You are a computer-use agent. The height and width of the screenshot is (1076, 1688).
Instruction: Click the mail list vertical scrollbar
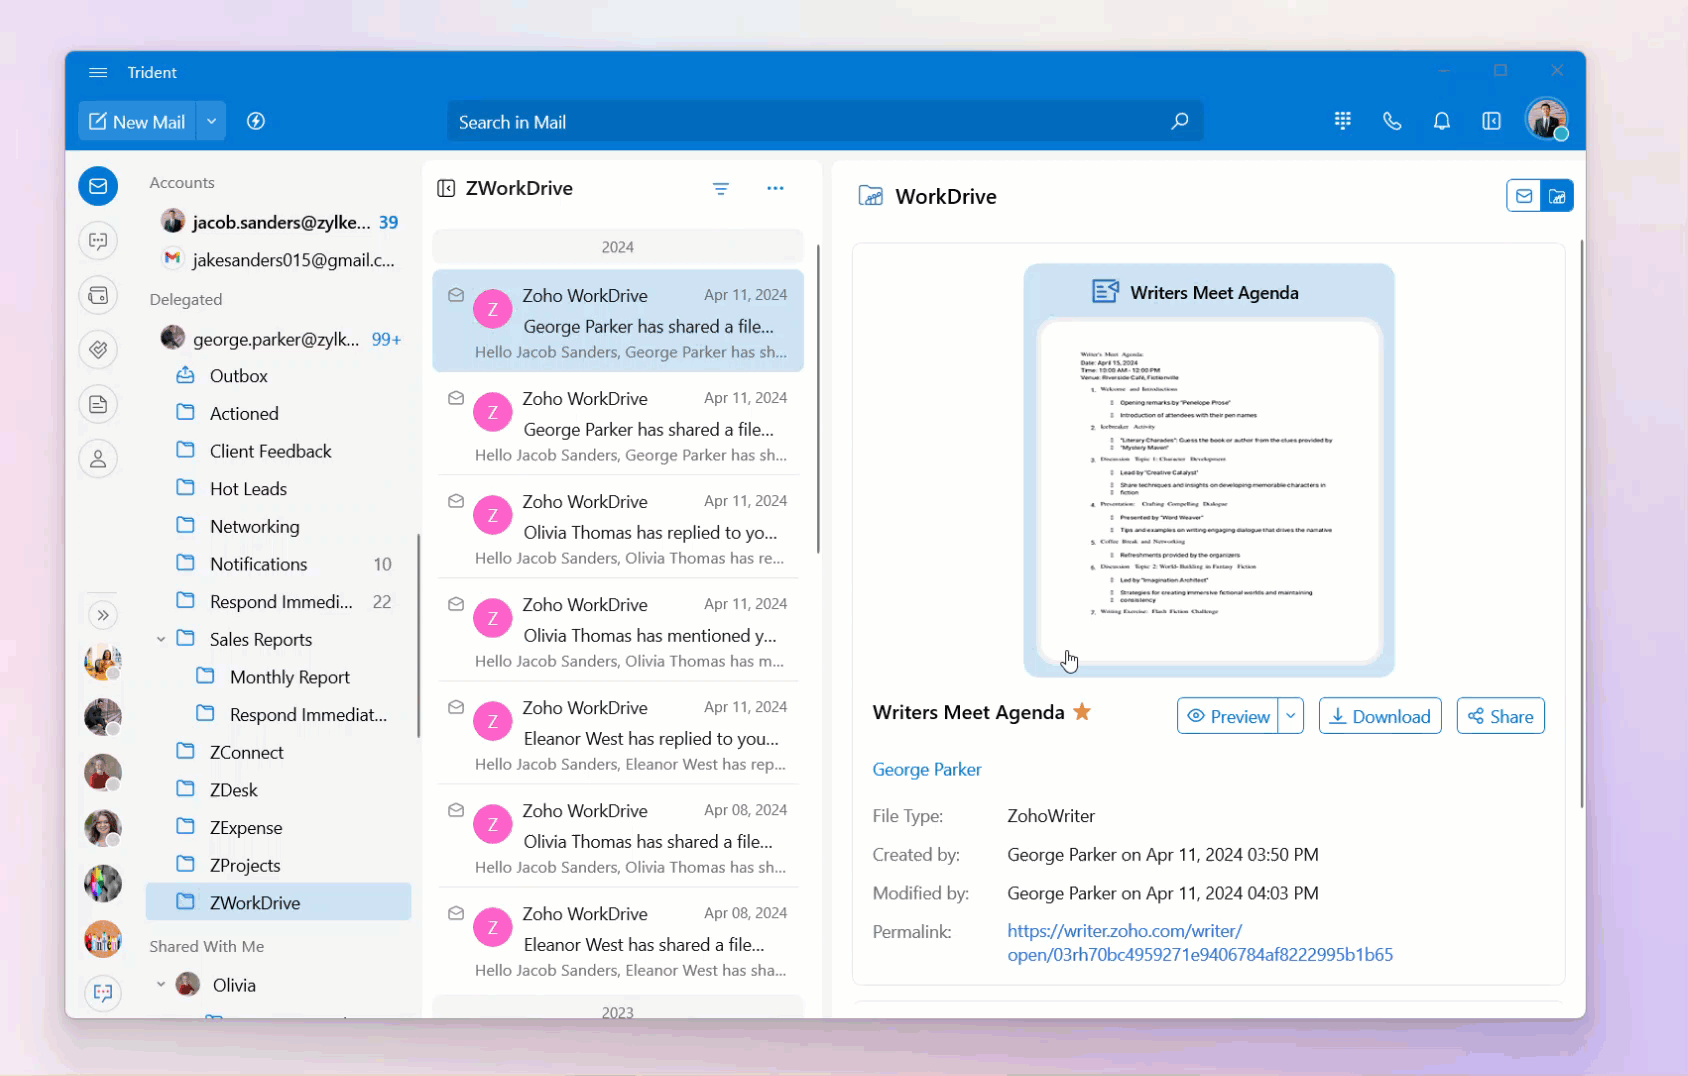pos(818,400)
